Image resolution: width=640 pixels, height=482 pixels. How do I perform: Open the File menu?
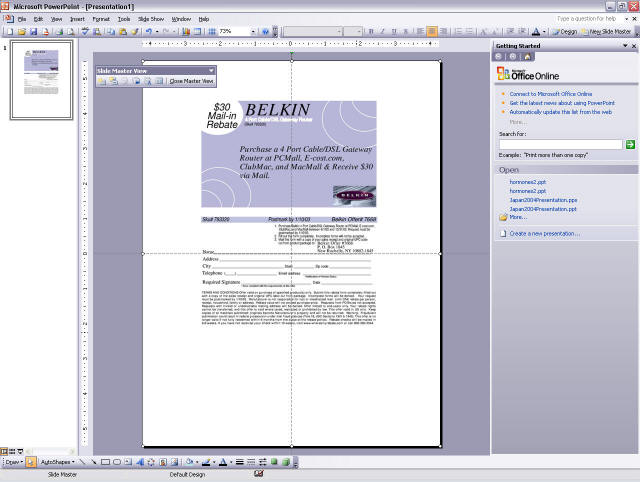22,19
